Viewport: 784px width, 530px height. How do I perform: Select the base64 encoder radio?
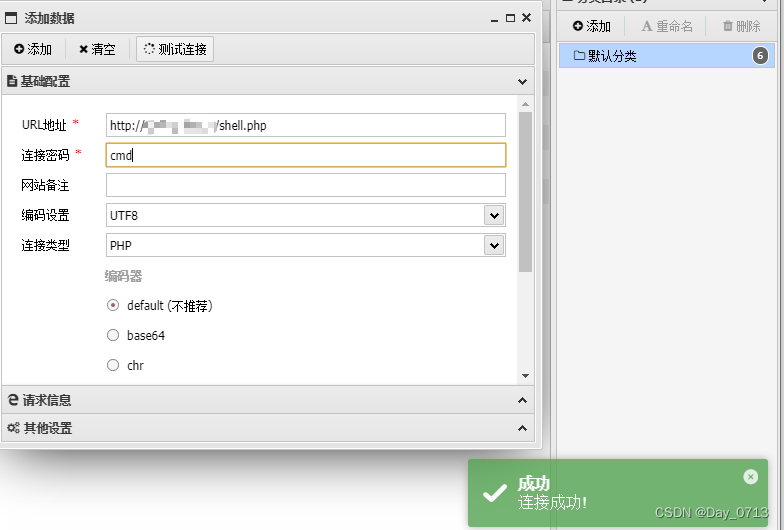pyautogui.click(x=113, y=335)
